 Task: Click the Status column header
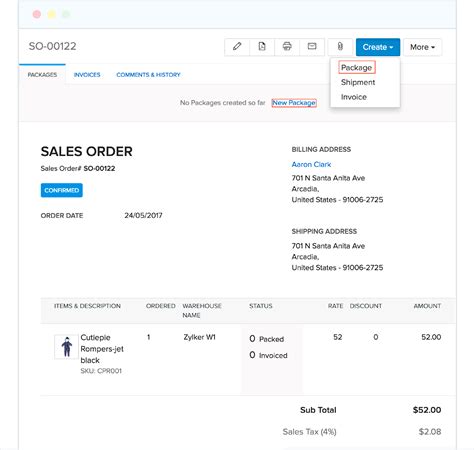coord(261,306)
